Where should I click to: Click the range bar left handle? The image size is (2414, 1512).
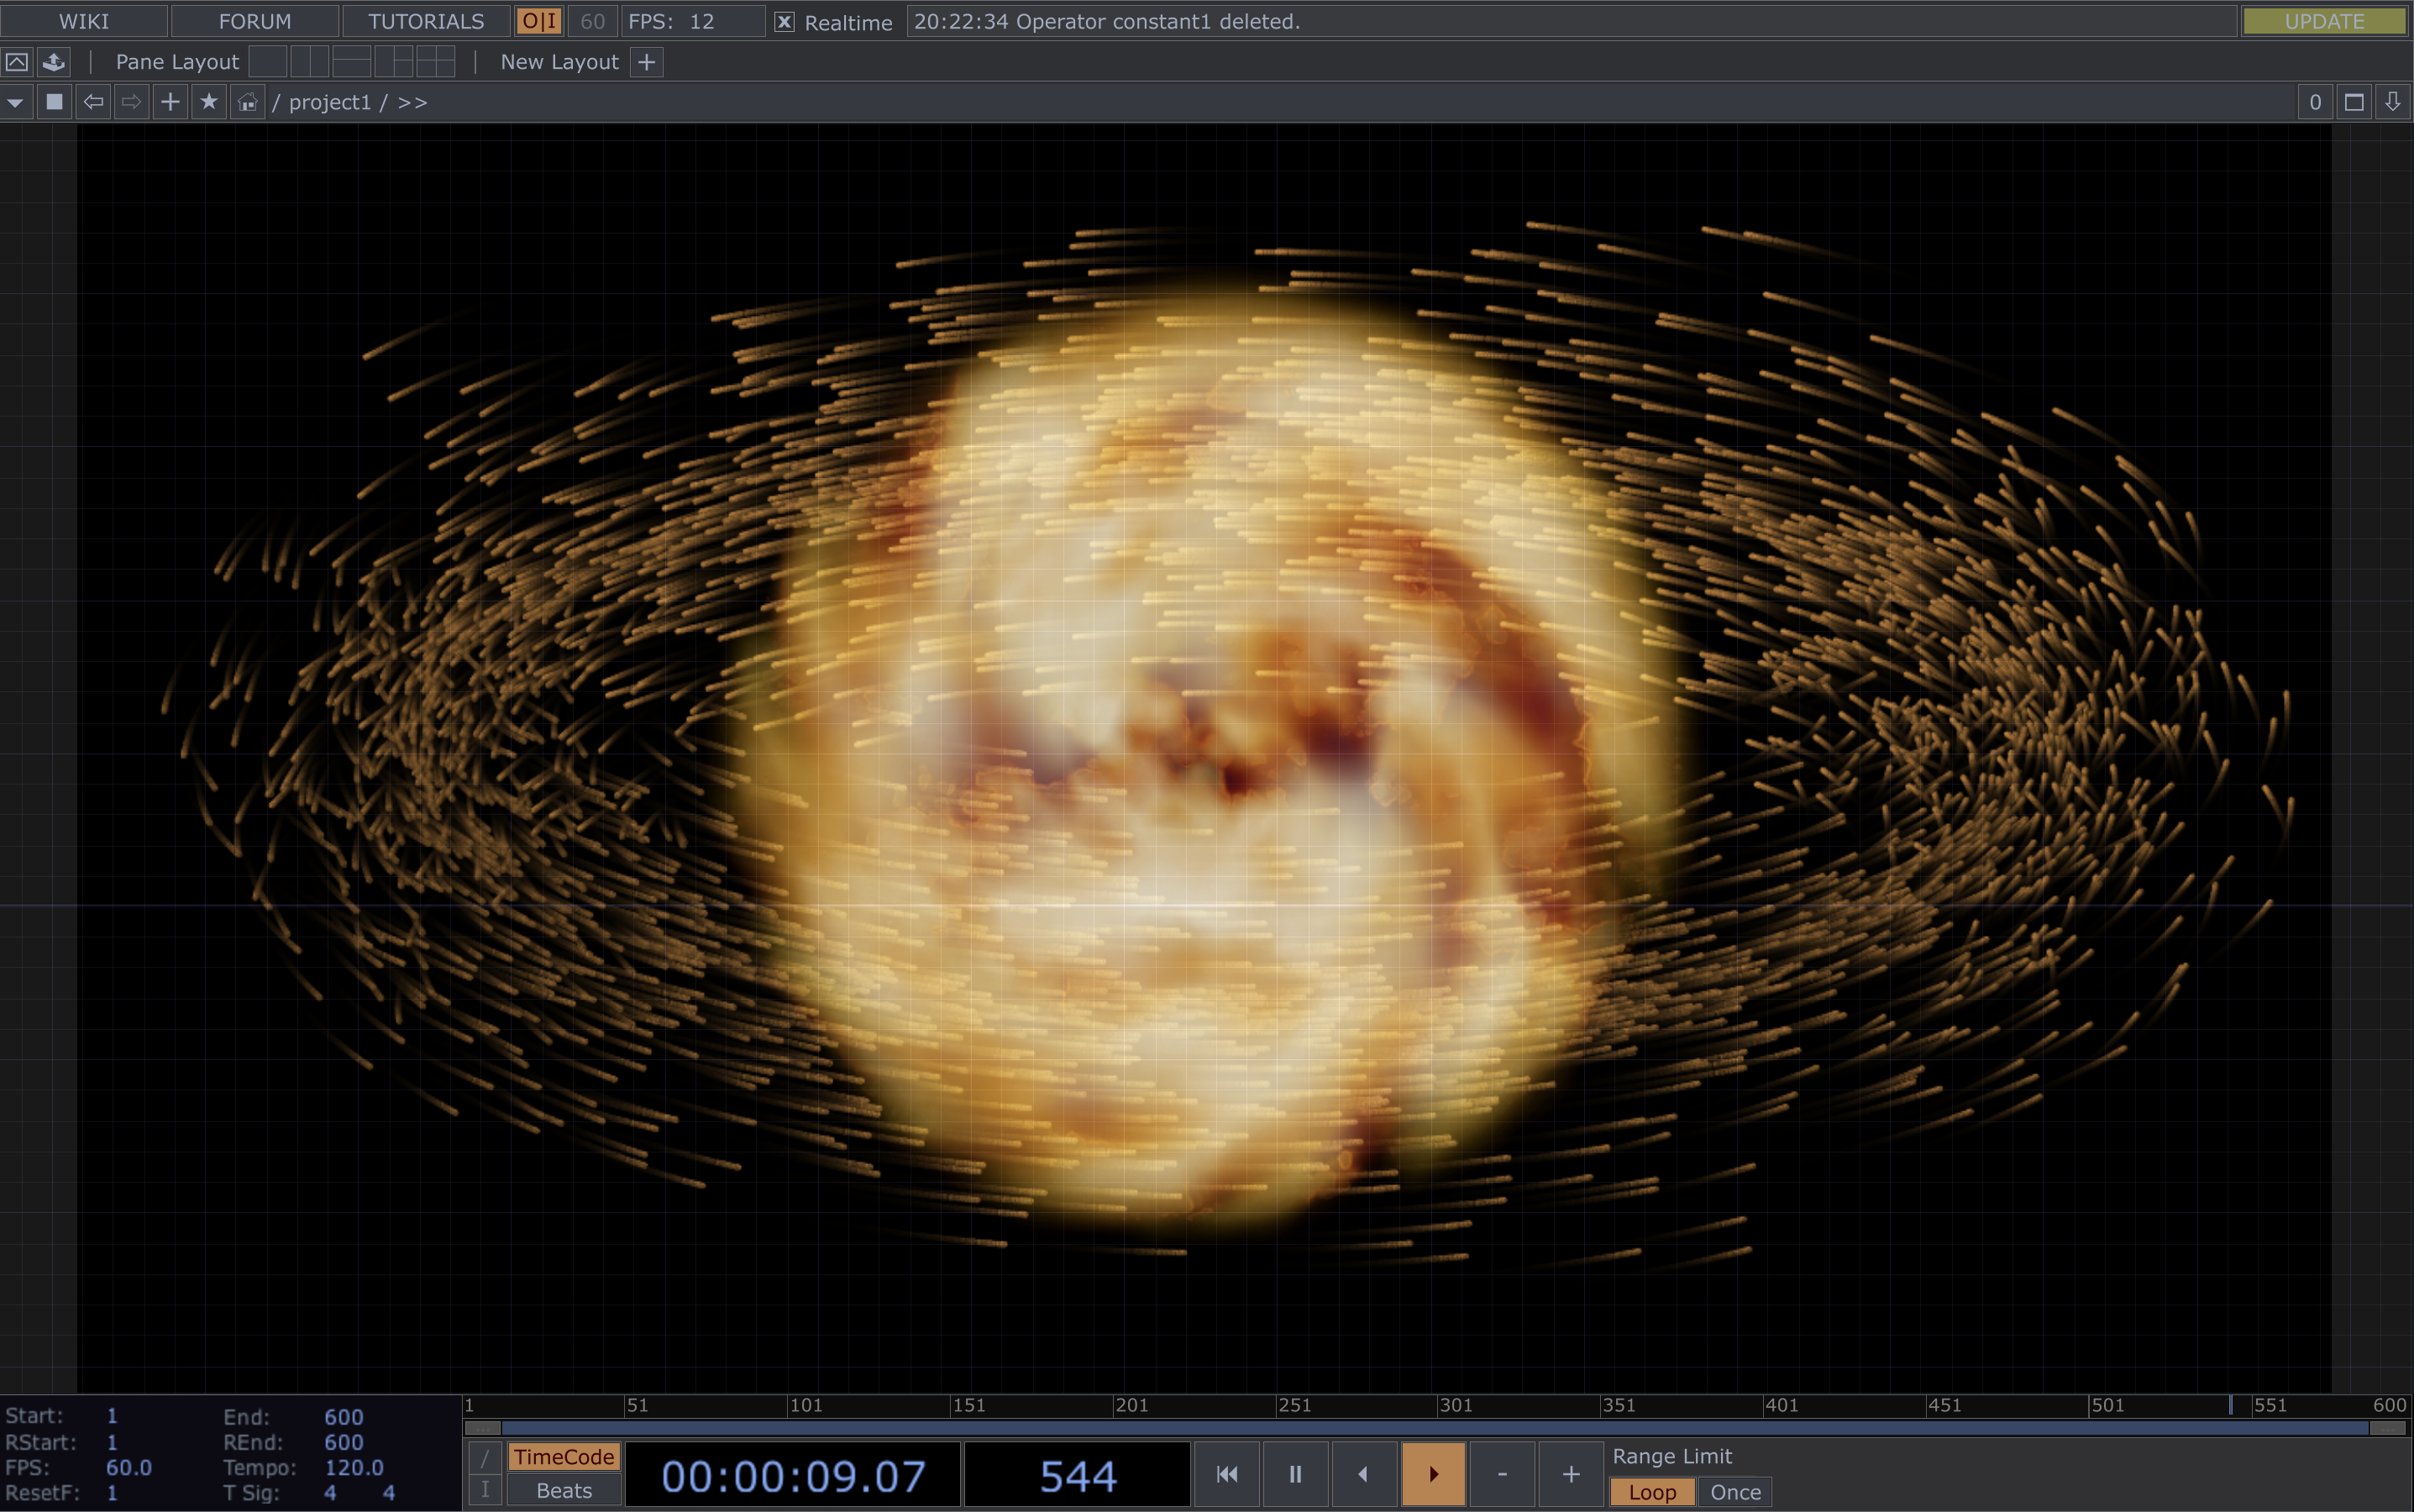[483, 1428]
